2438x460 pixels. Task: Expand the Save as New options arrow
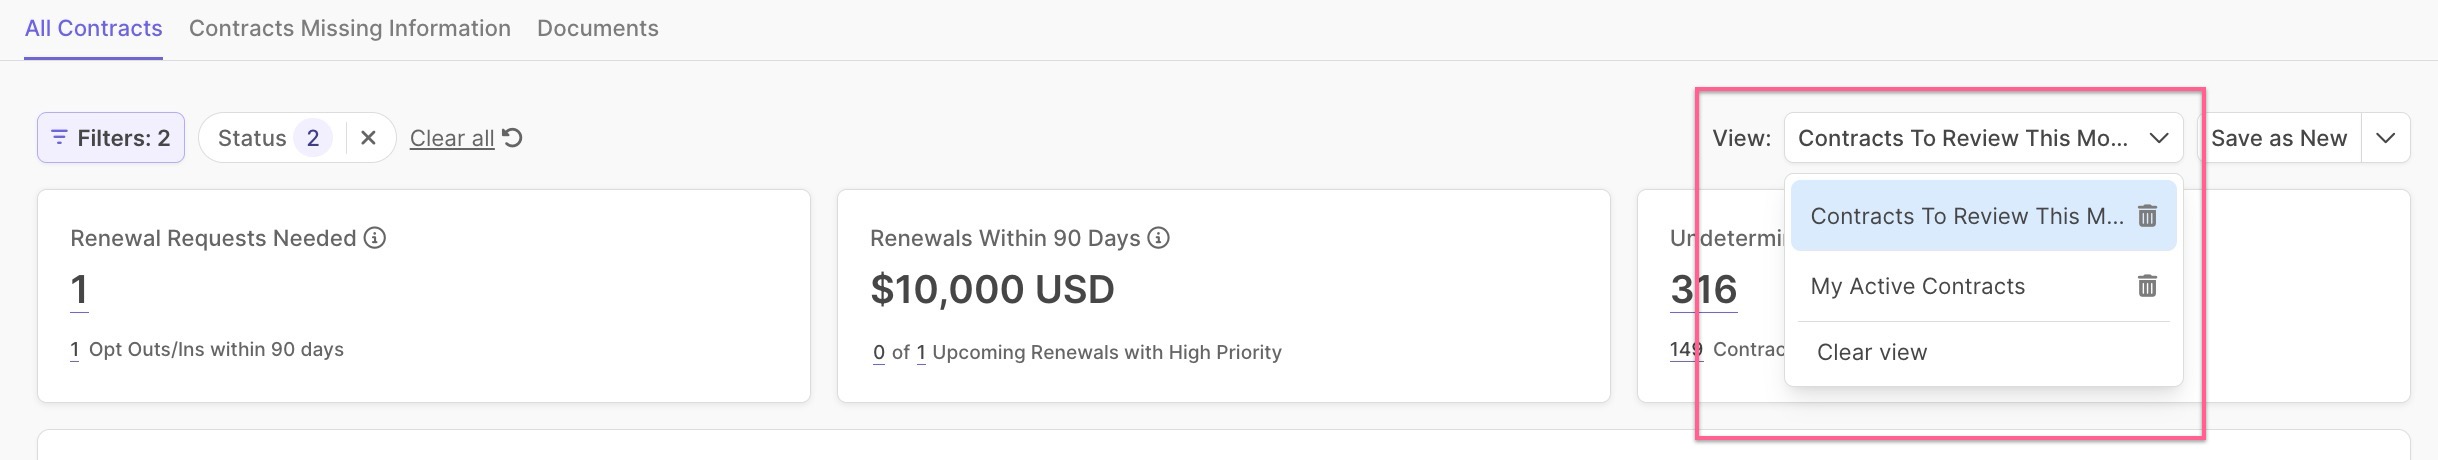coord(2386,138)
